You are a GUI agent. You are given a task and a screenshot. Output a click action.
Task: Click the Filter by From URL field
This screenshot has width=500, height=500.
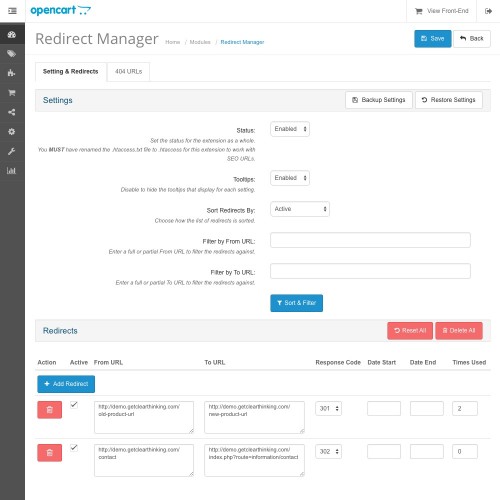click(x=370, y=240)
